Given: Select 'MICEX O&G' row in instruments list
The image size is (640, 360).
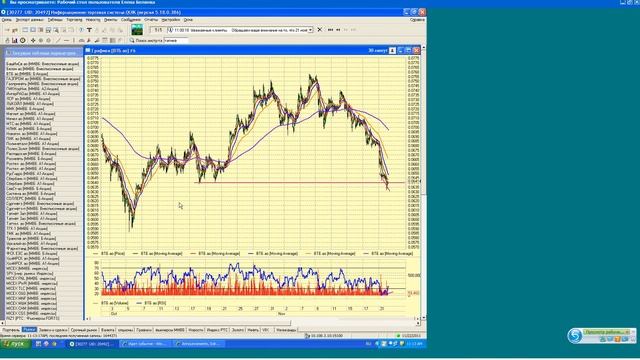Looking at the screenshot, I should pyautogui.click(x=43, y=293).
